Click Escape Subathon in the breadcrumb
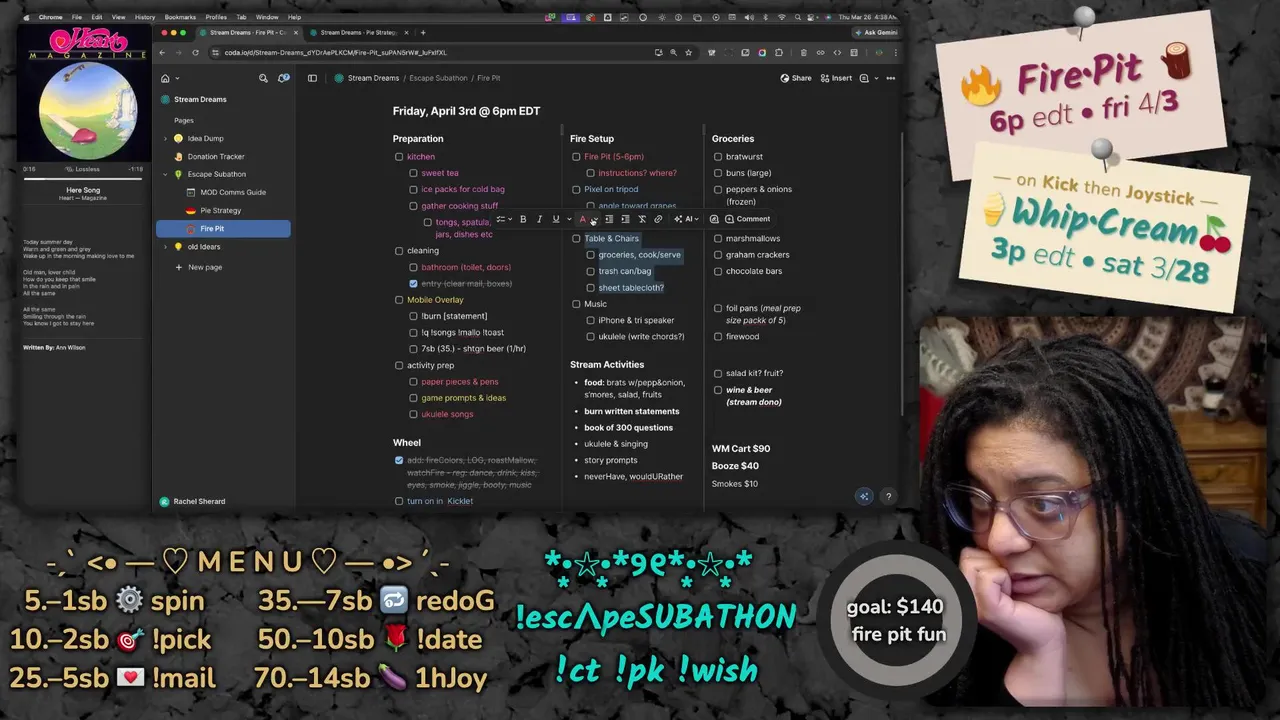Viewport: 1280px width, 720px height. (x=438, y=78)
